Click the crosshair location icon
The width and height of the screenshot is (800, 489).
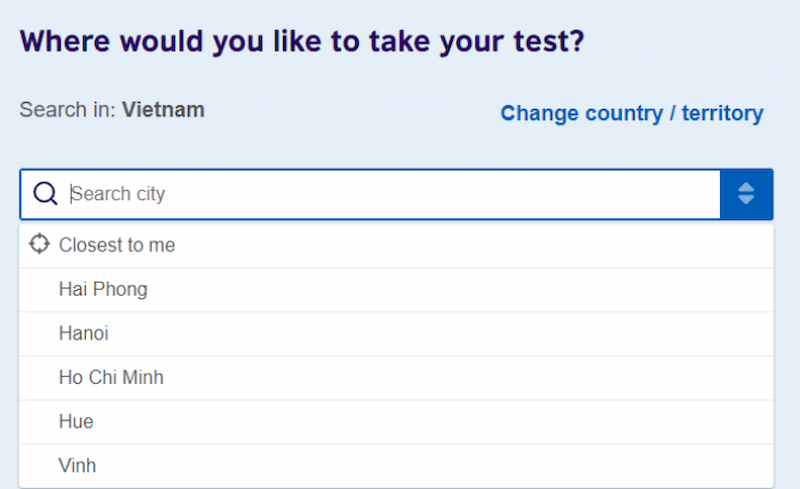pos(39,244)
